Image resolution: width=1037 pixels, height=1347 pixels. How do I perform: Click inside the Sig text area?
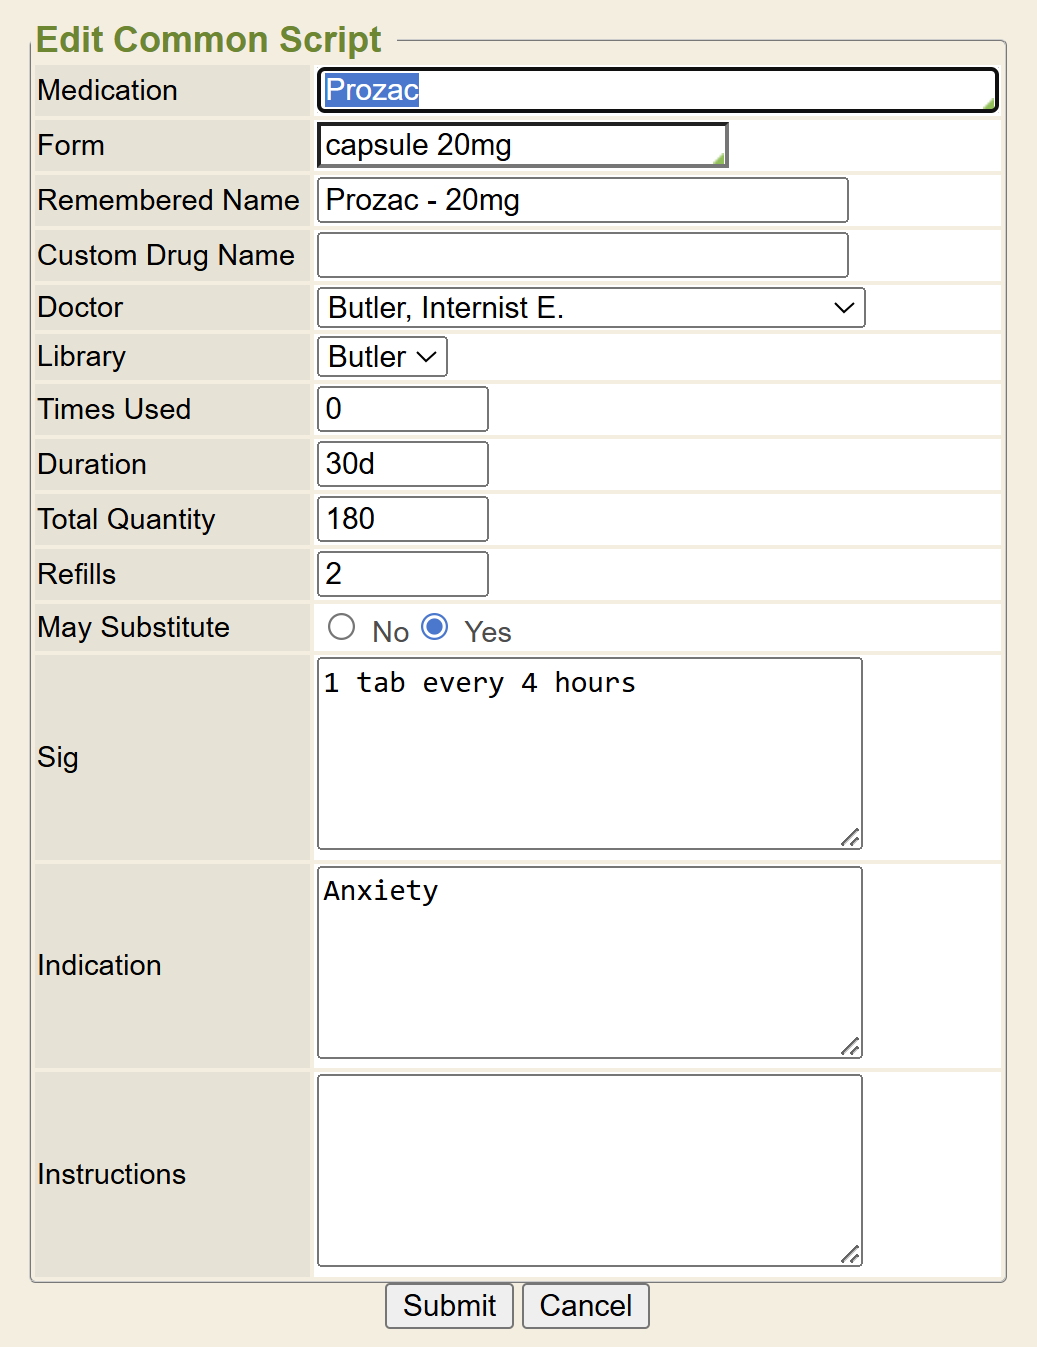[589, 753]
